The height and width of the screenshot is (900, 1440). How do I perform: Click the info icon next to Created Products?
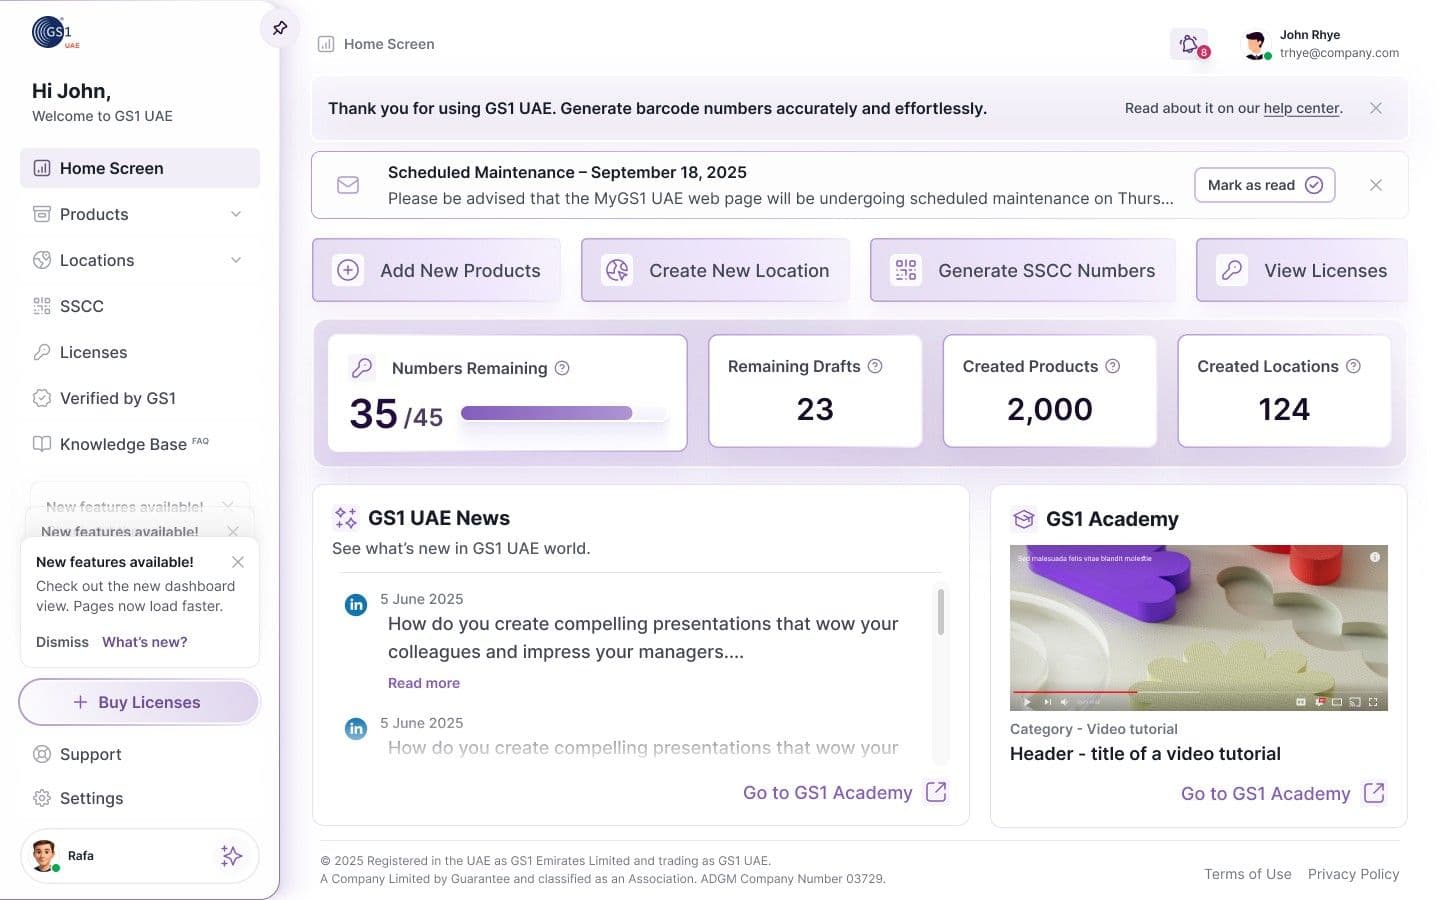pos(1113,366)
